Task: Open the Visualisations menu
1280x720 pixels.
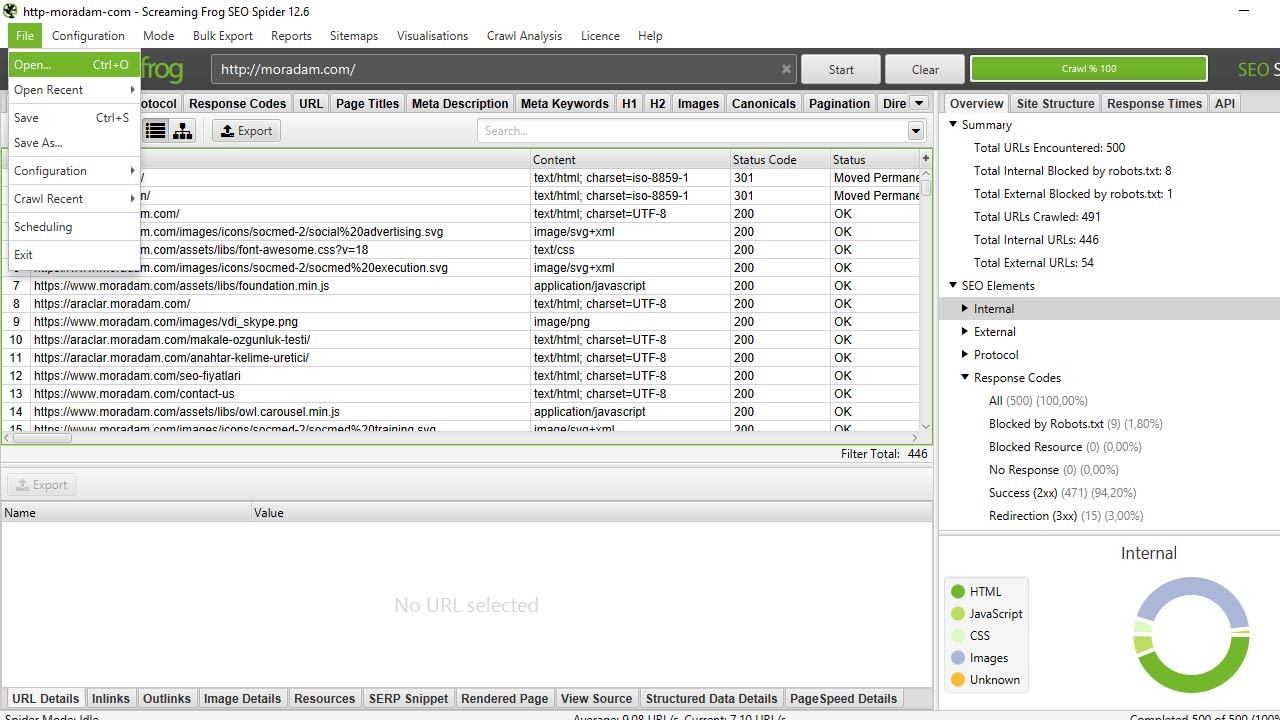Action: (432, 36)
